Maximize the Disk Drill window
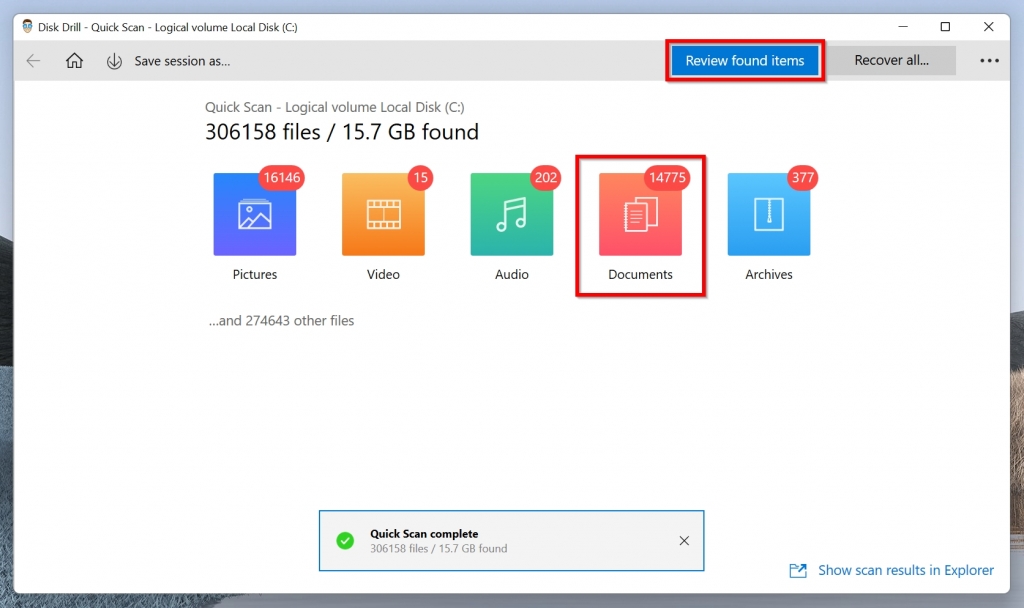The width and height of the screenshot is (1024, 608). [x=945, y=27]
